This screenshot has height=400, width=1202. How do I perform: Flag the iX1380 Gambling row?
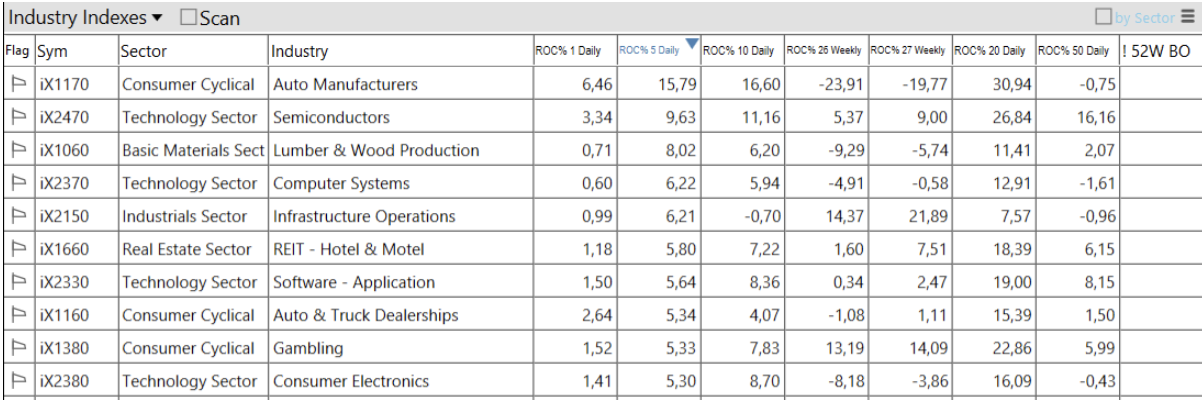pos(18,349)
